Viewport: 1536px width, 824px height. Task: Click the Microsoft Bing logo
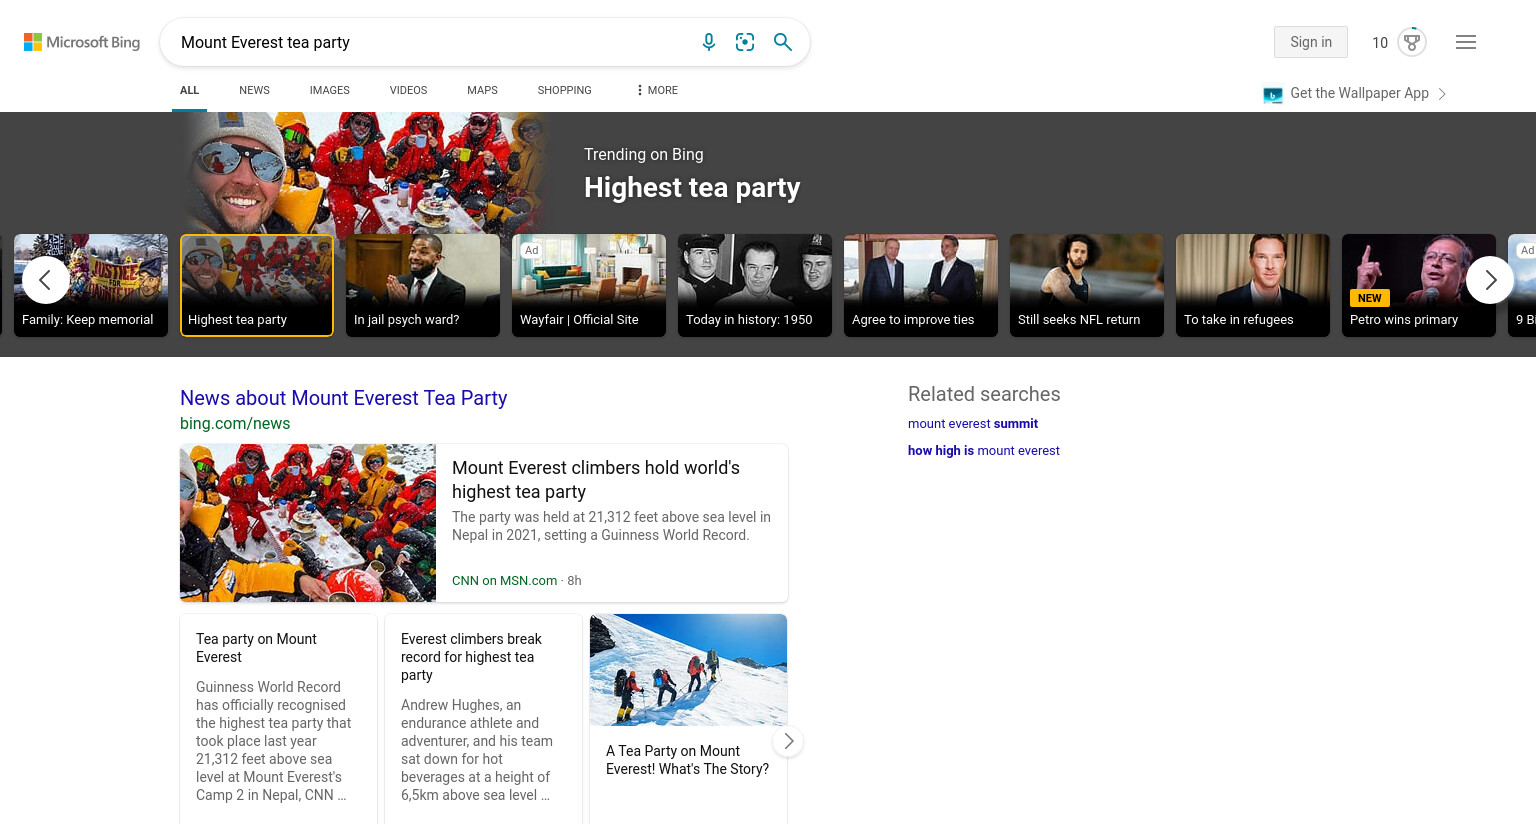82,42
